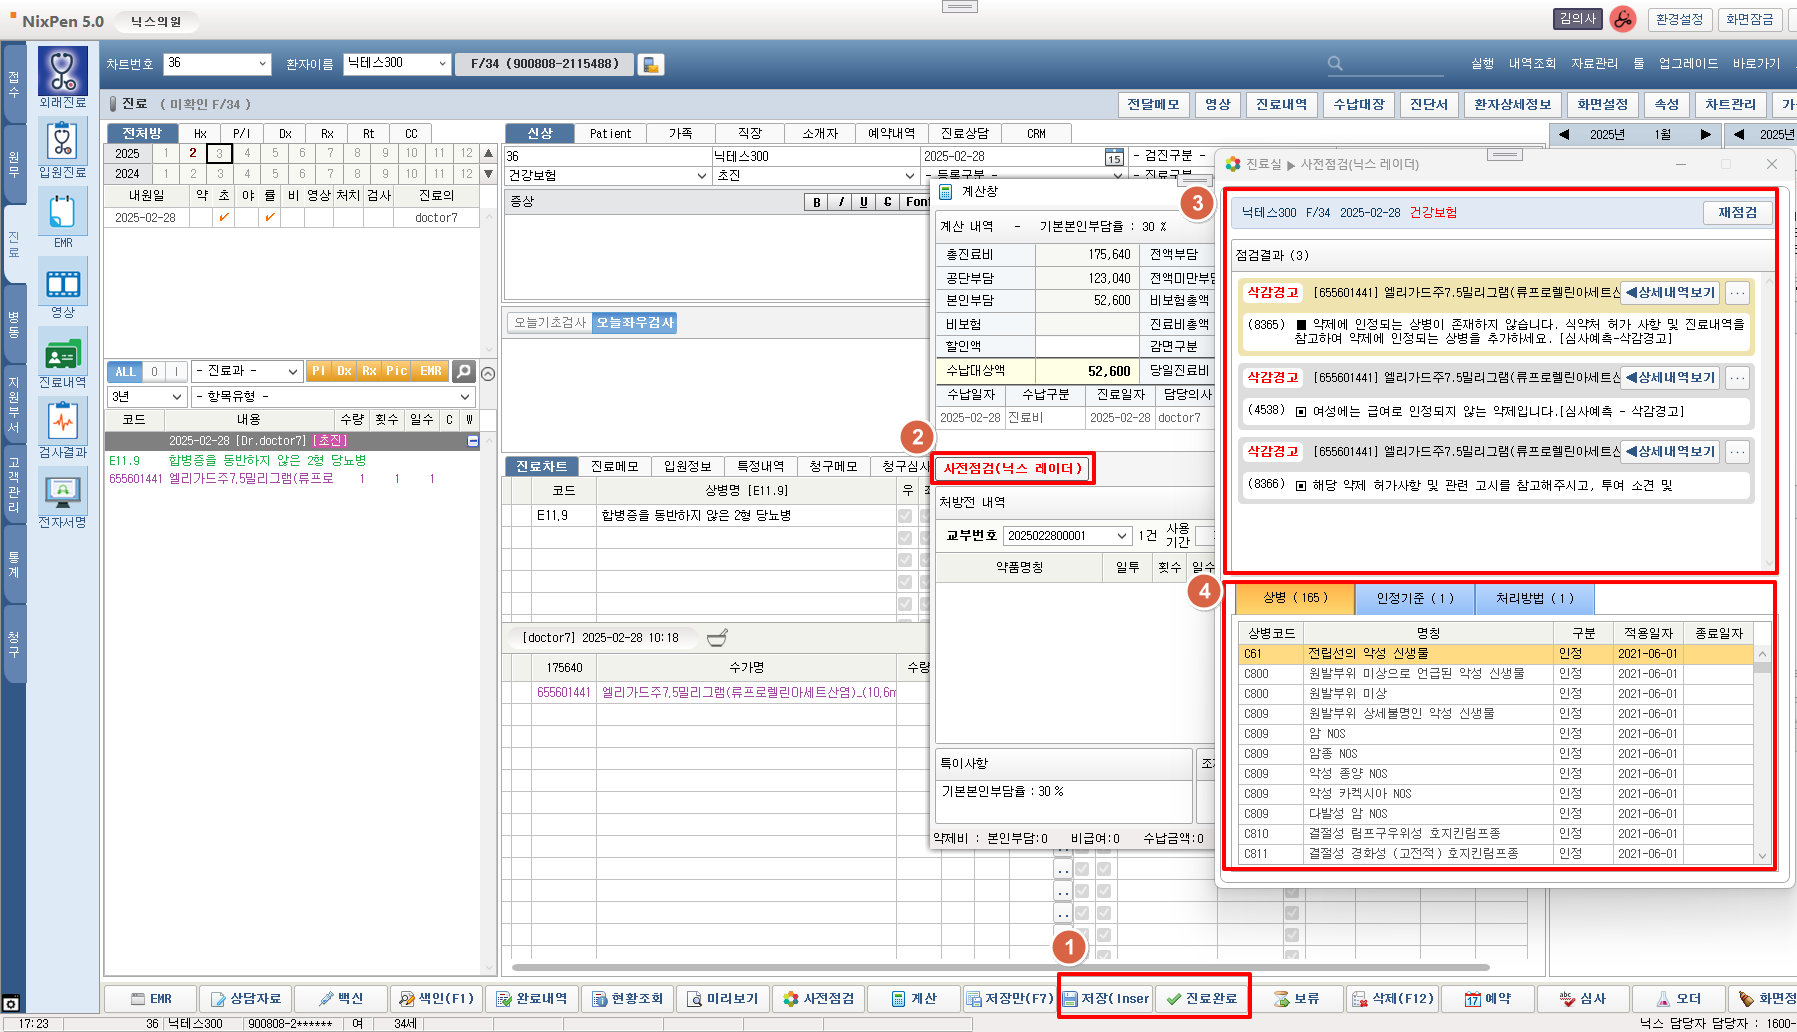
Task: Click the 재점검 recheck button
Action: pos(1737,212)
